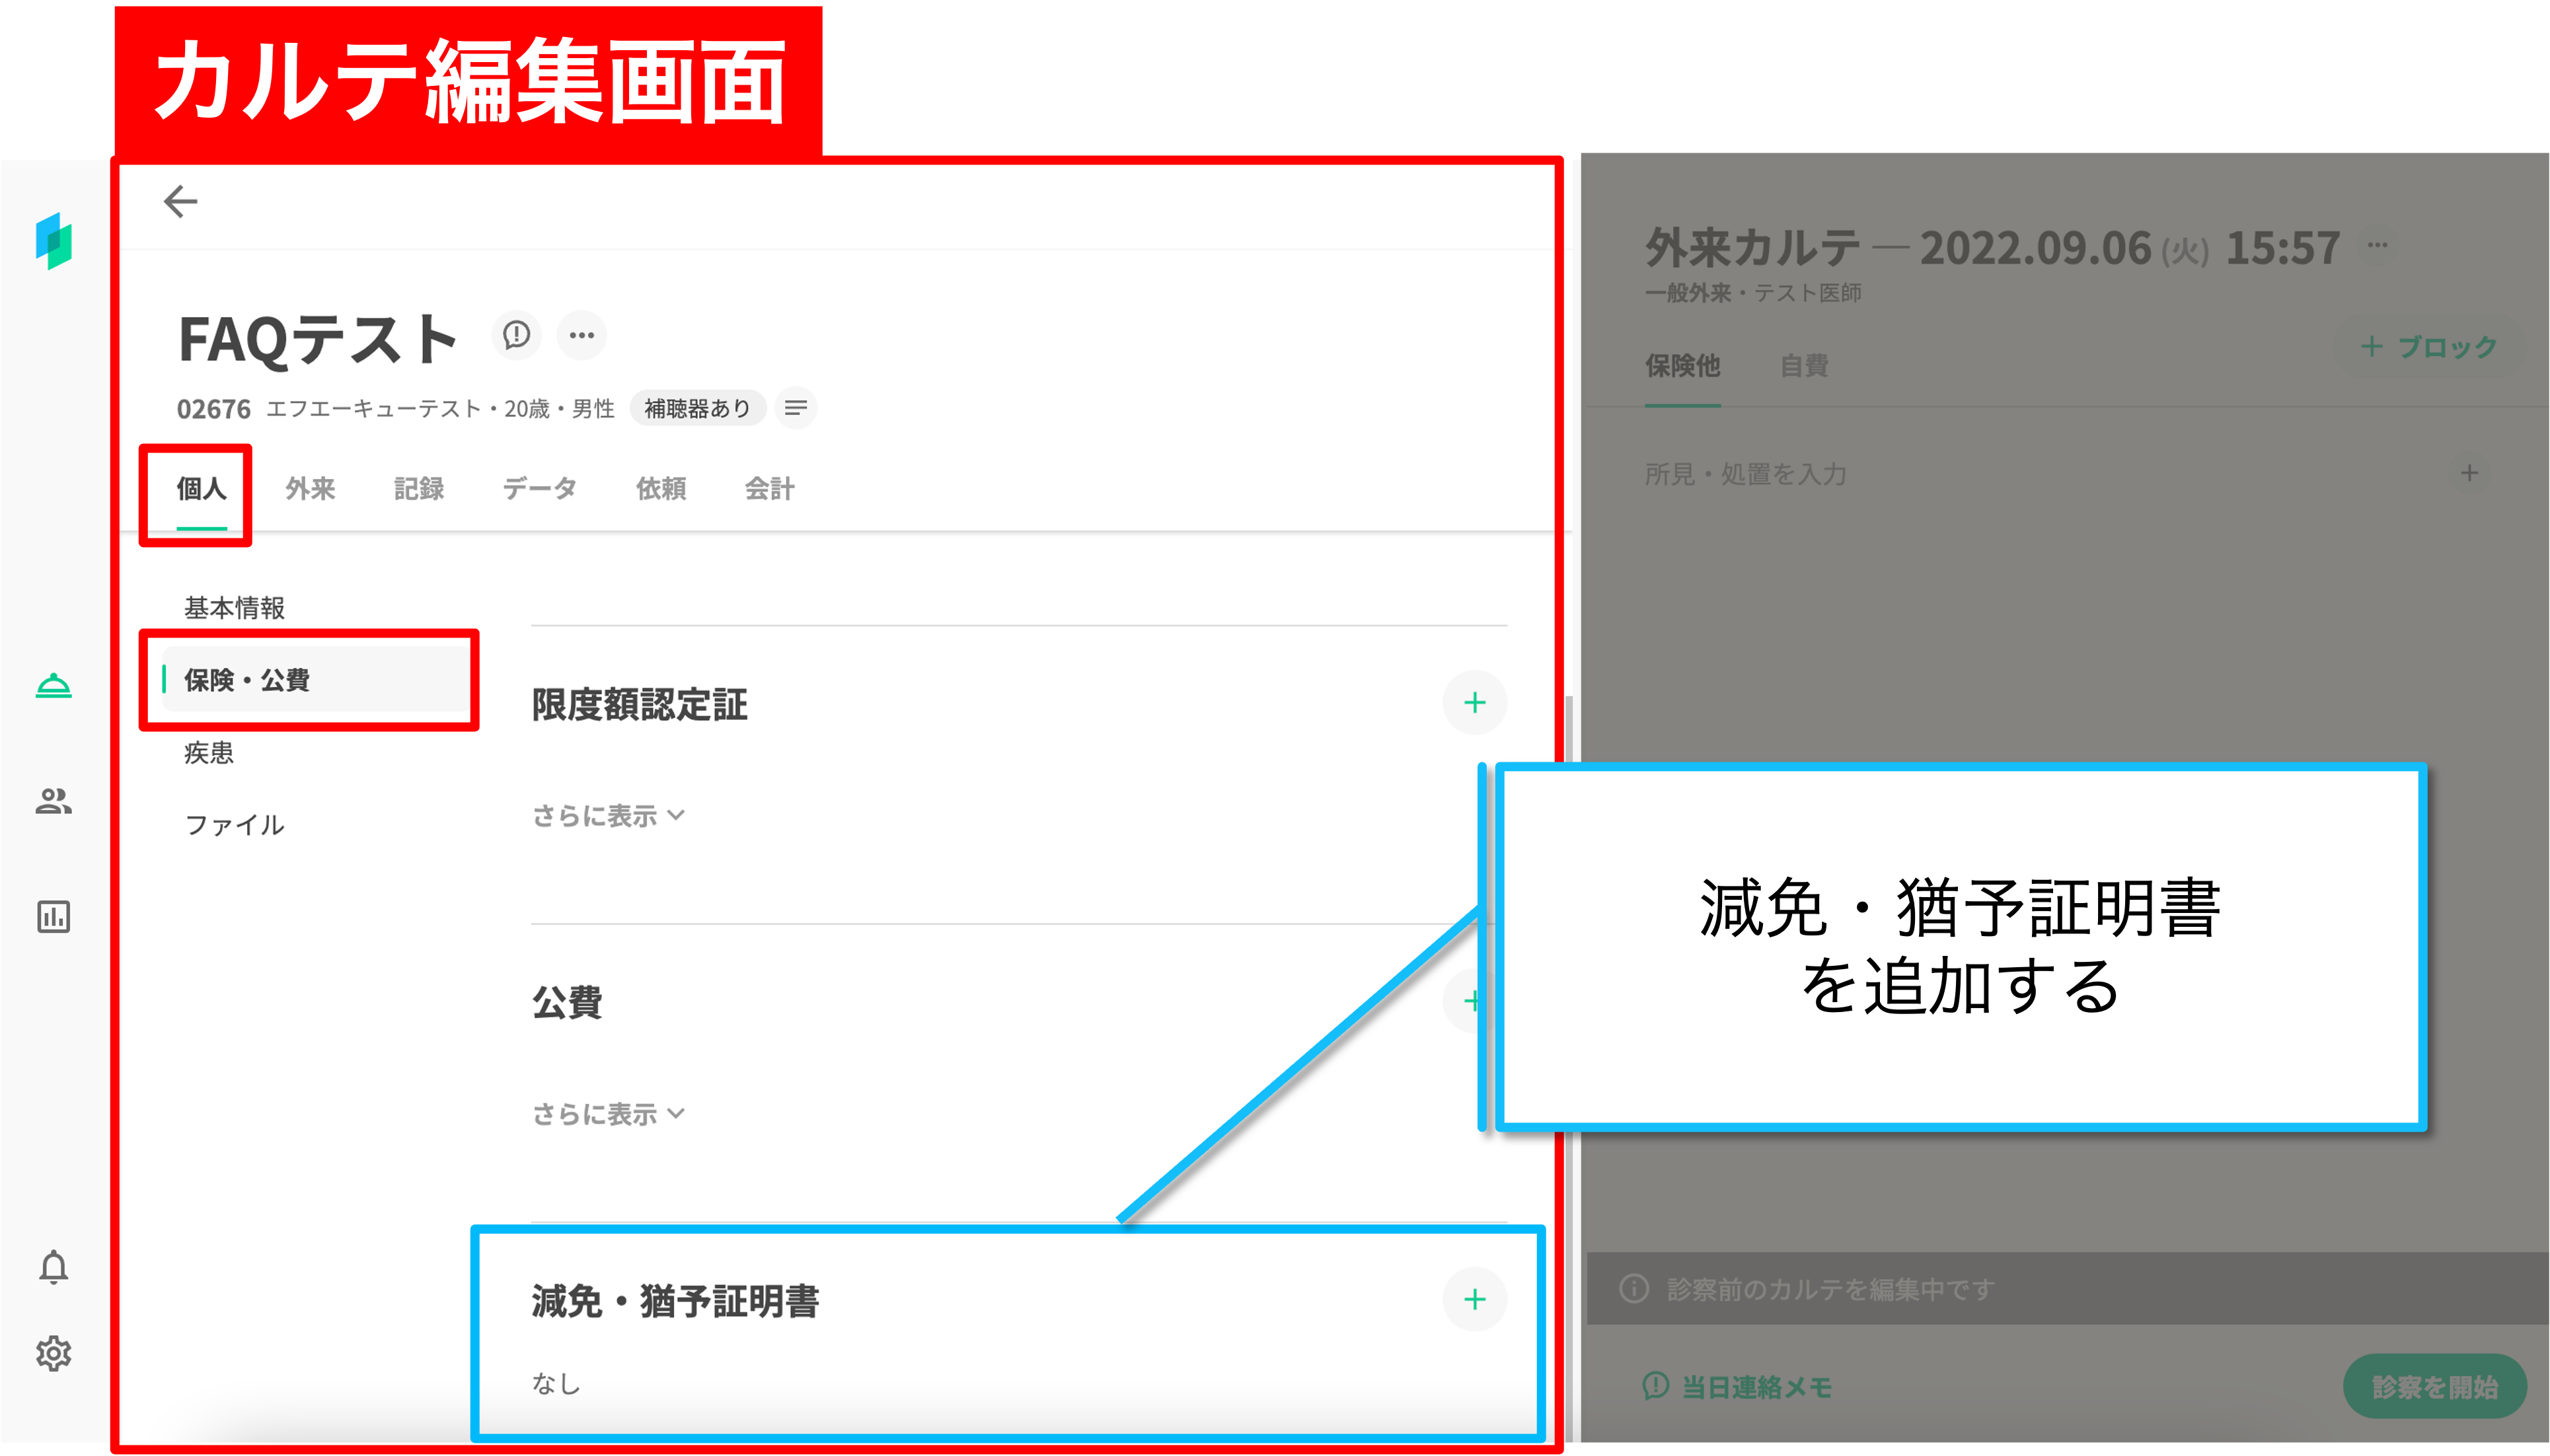Open the chart statistics icon in sidebar
The height and width of the screenshot is (1456, 2550).
click(x=54, y=916)
